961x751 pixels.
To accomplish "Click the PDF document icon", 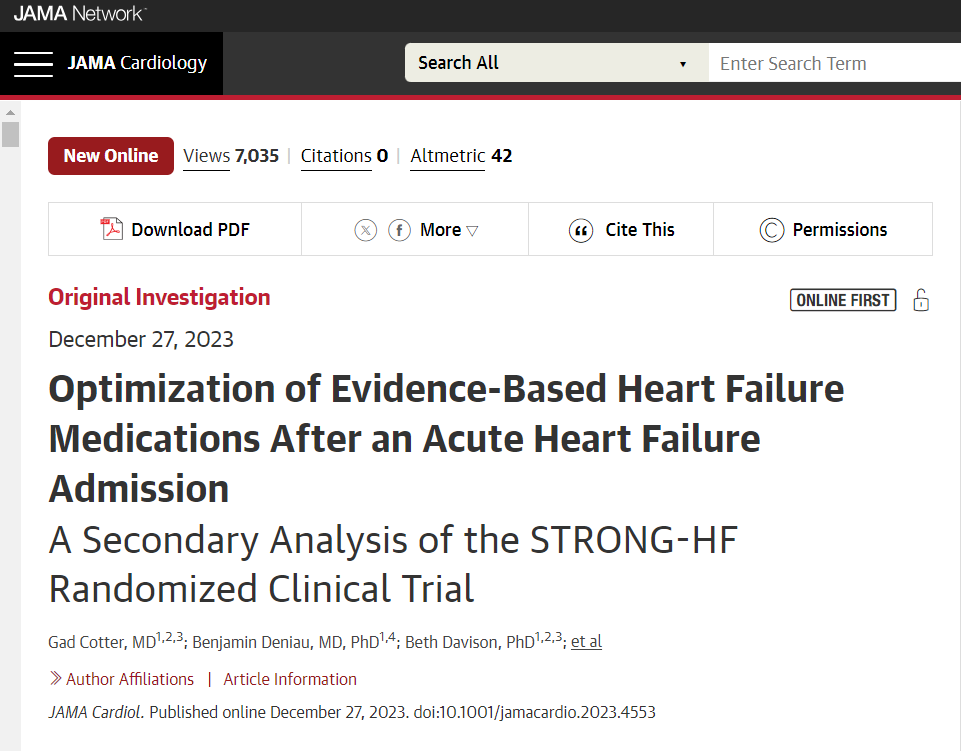I will point(112,229).
